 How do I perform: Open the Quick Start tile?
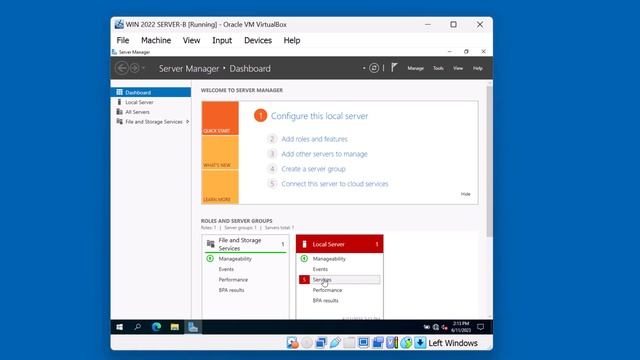pos(220,118)
